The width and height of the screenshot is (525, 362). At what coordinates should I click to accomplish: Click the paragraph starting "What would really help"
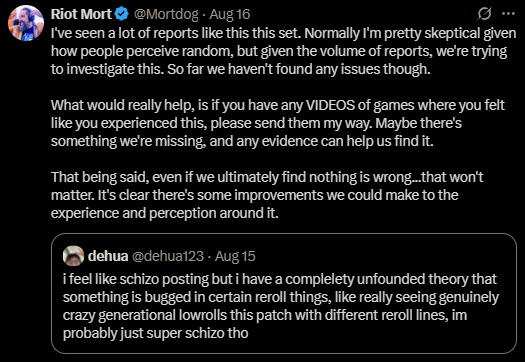coord(278,123)
